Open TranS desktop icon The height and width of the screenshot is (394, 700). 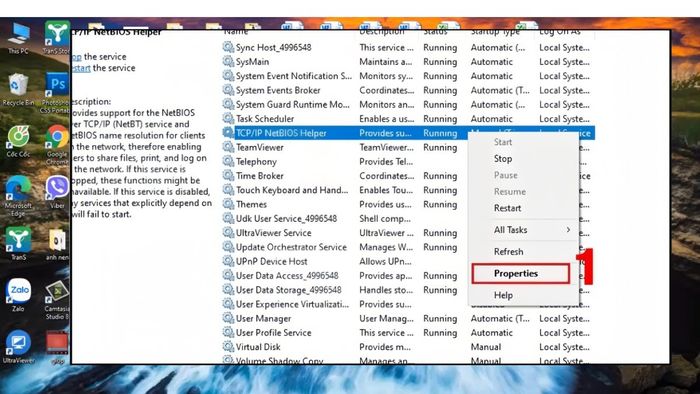point(18,243)
